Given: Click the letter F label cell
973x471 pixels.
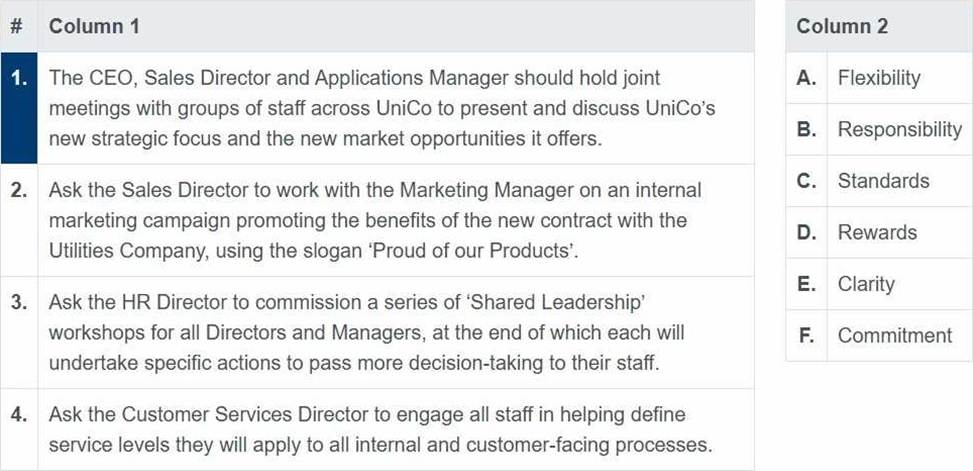Looking at the screenshot, I should (806, 335).
